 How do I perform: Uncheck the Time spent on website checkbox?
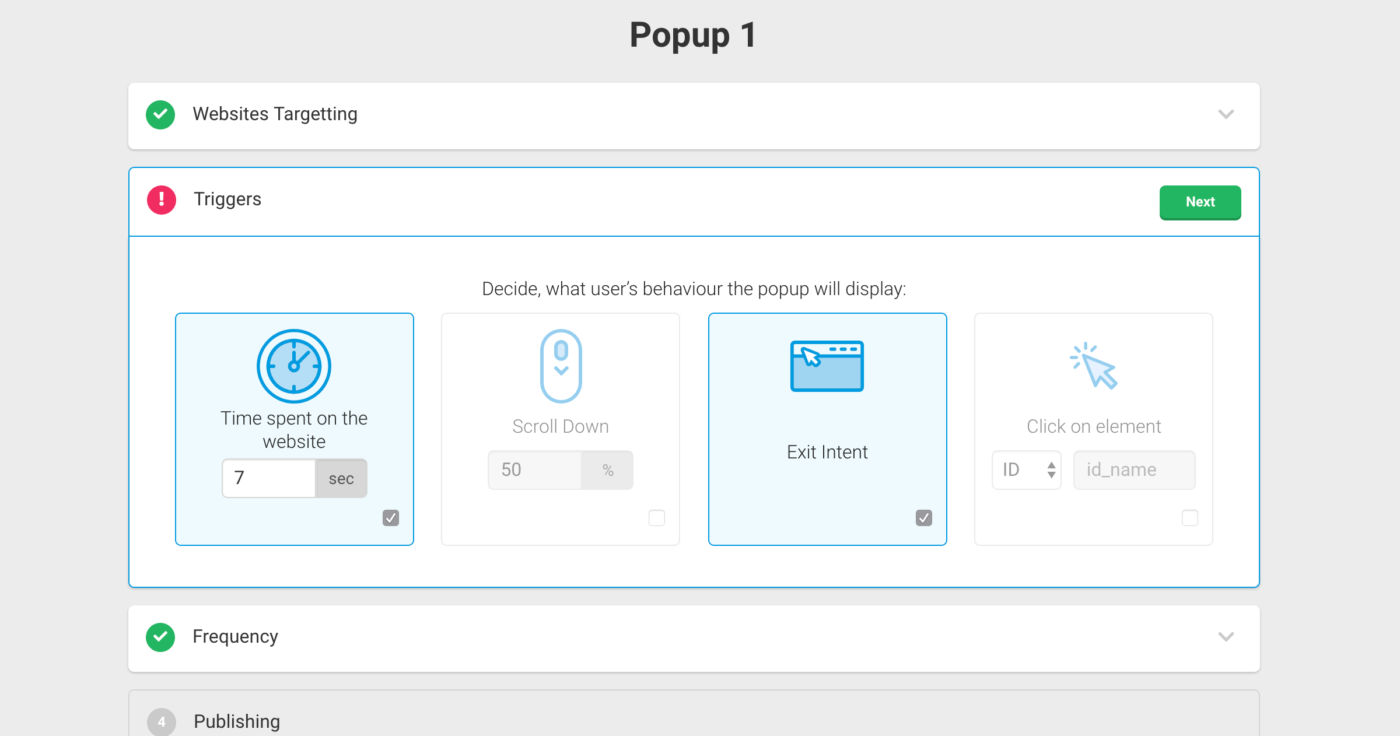(391, 518)
